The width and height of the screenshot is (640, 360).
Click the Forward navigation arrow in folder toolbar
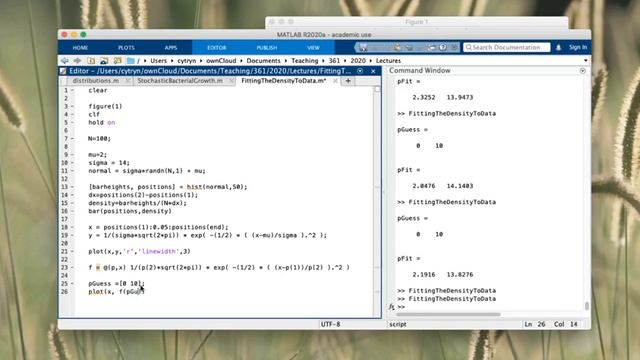[x=78, y=60]
